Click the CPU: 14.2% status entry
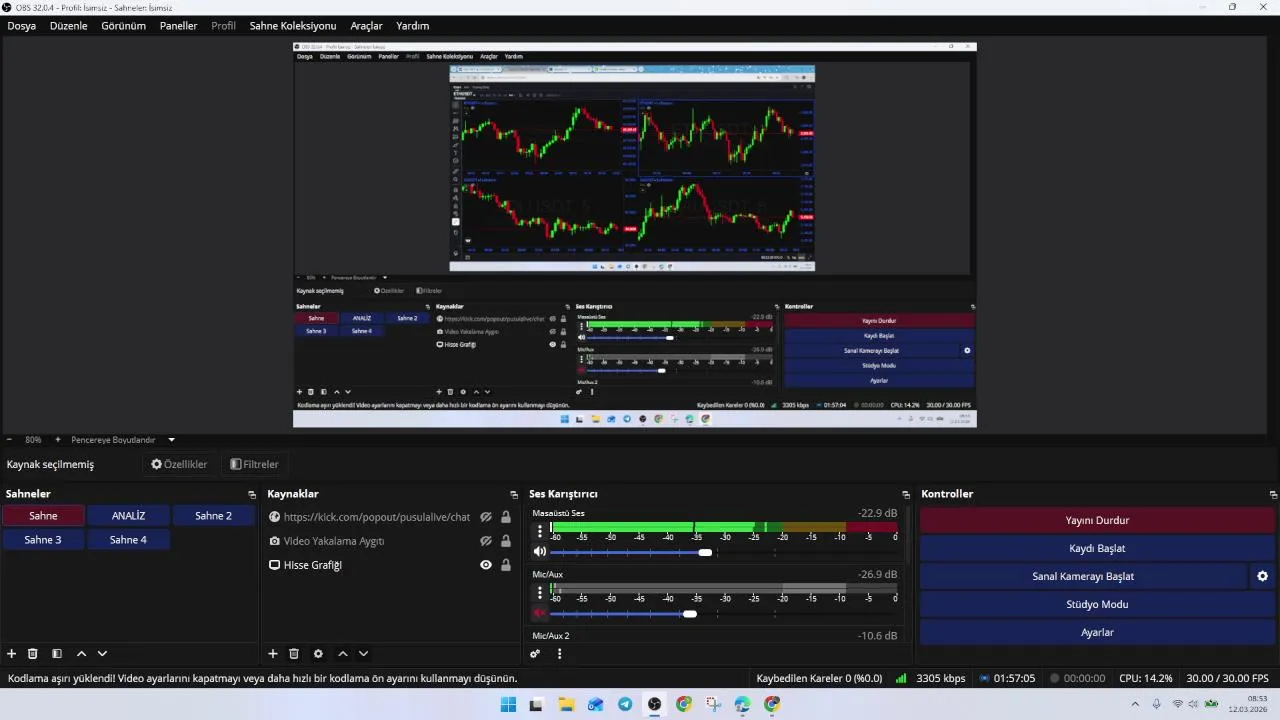This screenshot has height=720, width=1280. click(x=1146, y=678)
